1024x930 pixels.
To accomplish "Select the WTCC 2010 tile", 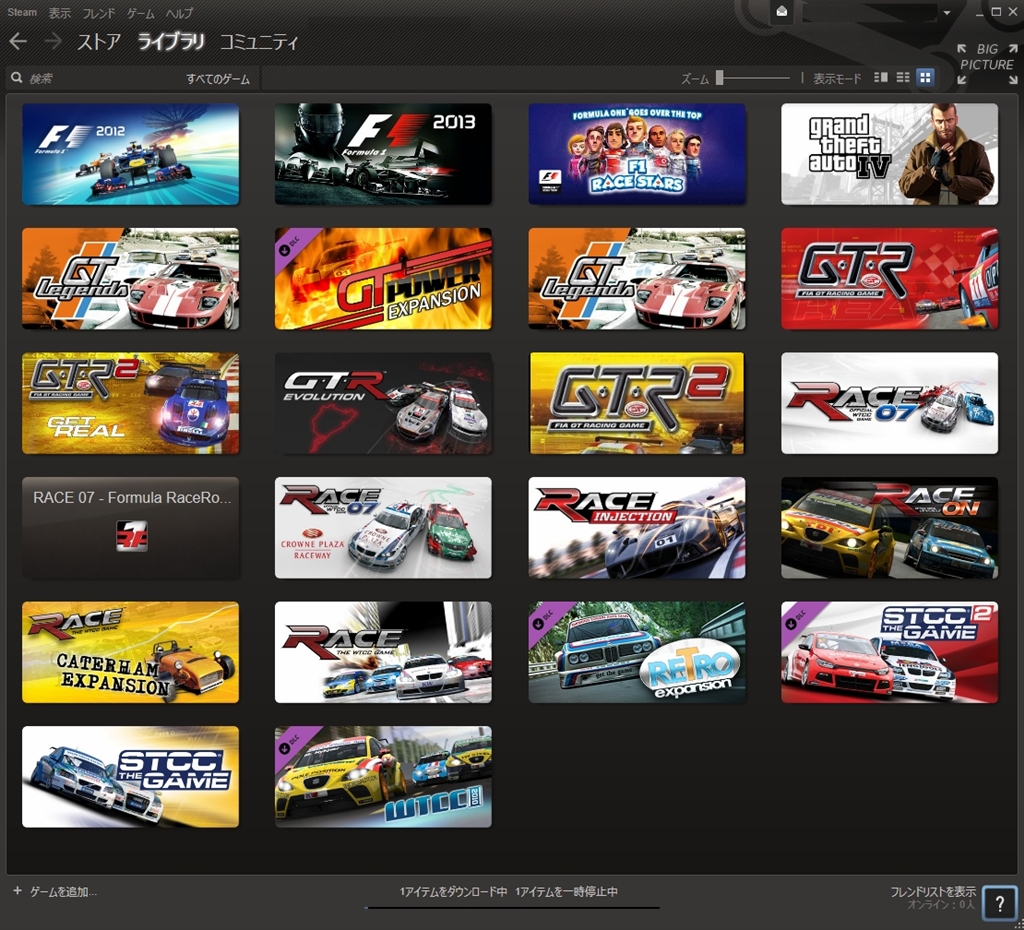I will point(383,777).
